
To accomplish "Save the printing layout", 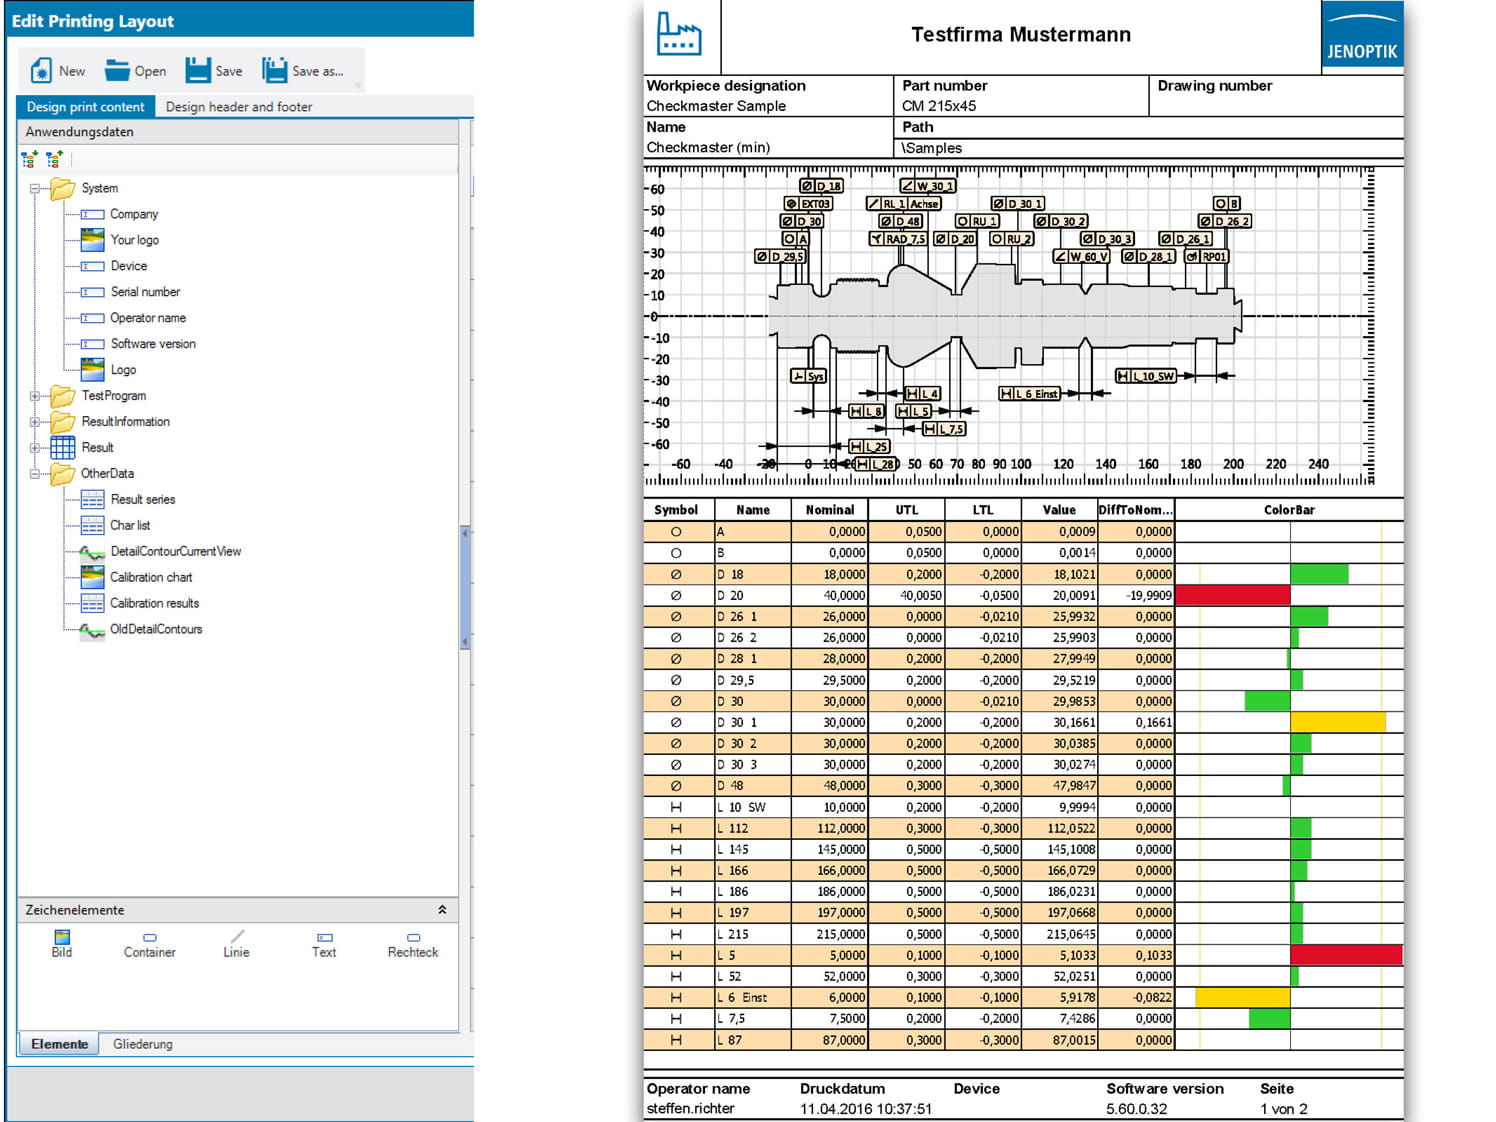I will (x=214, y=71).
